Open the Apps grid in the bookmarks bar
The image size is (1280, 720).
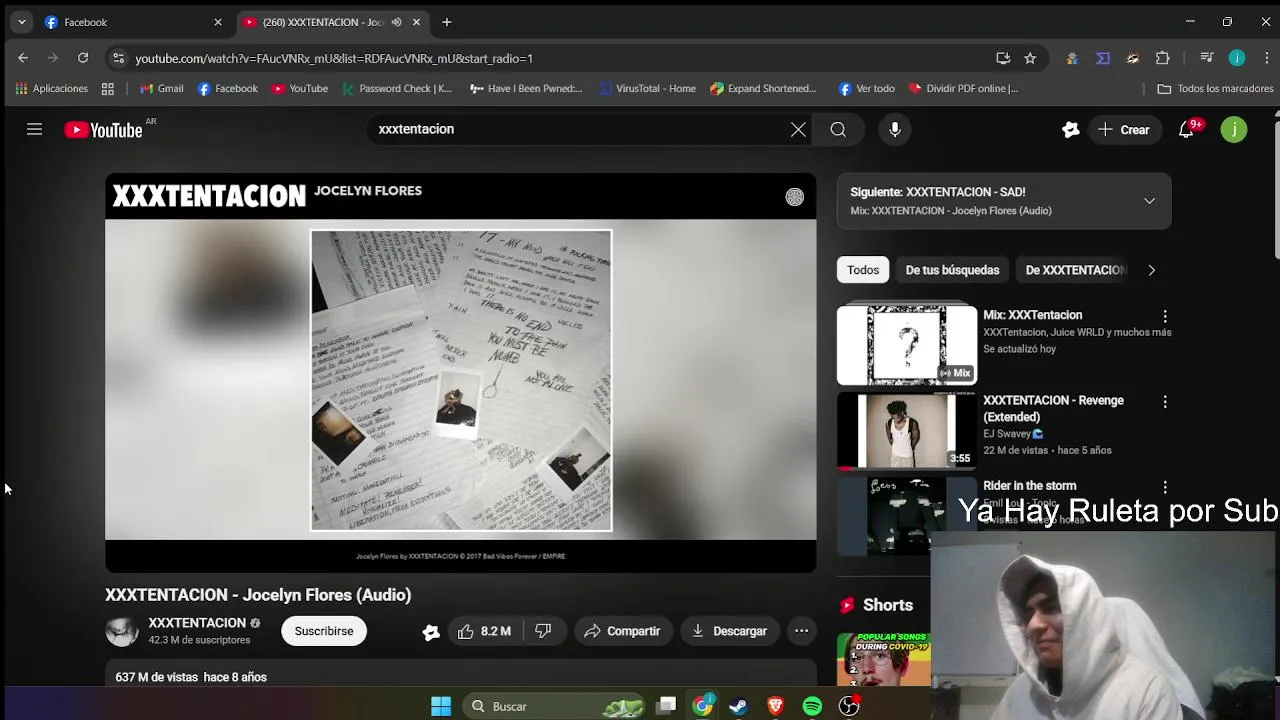(x=108, y=88)
